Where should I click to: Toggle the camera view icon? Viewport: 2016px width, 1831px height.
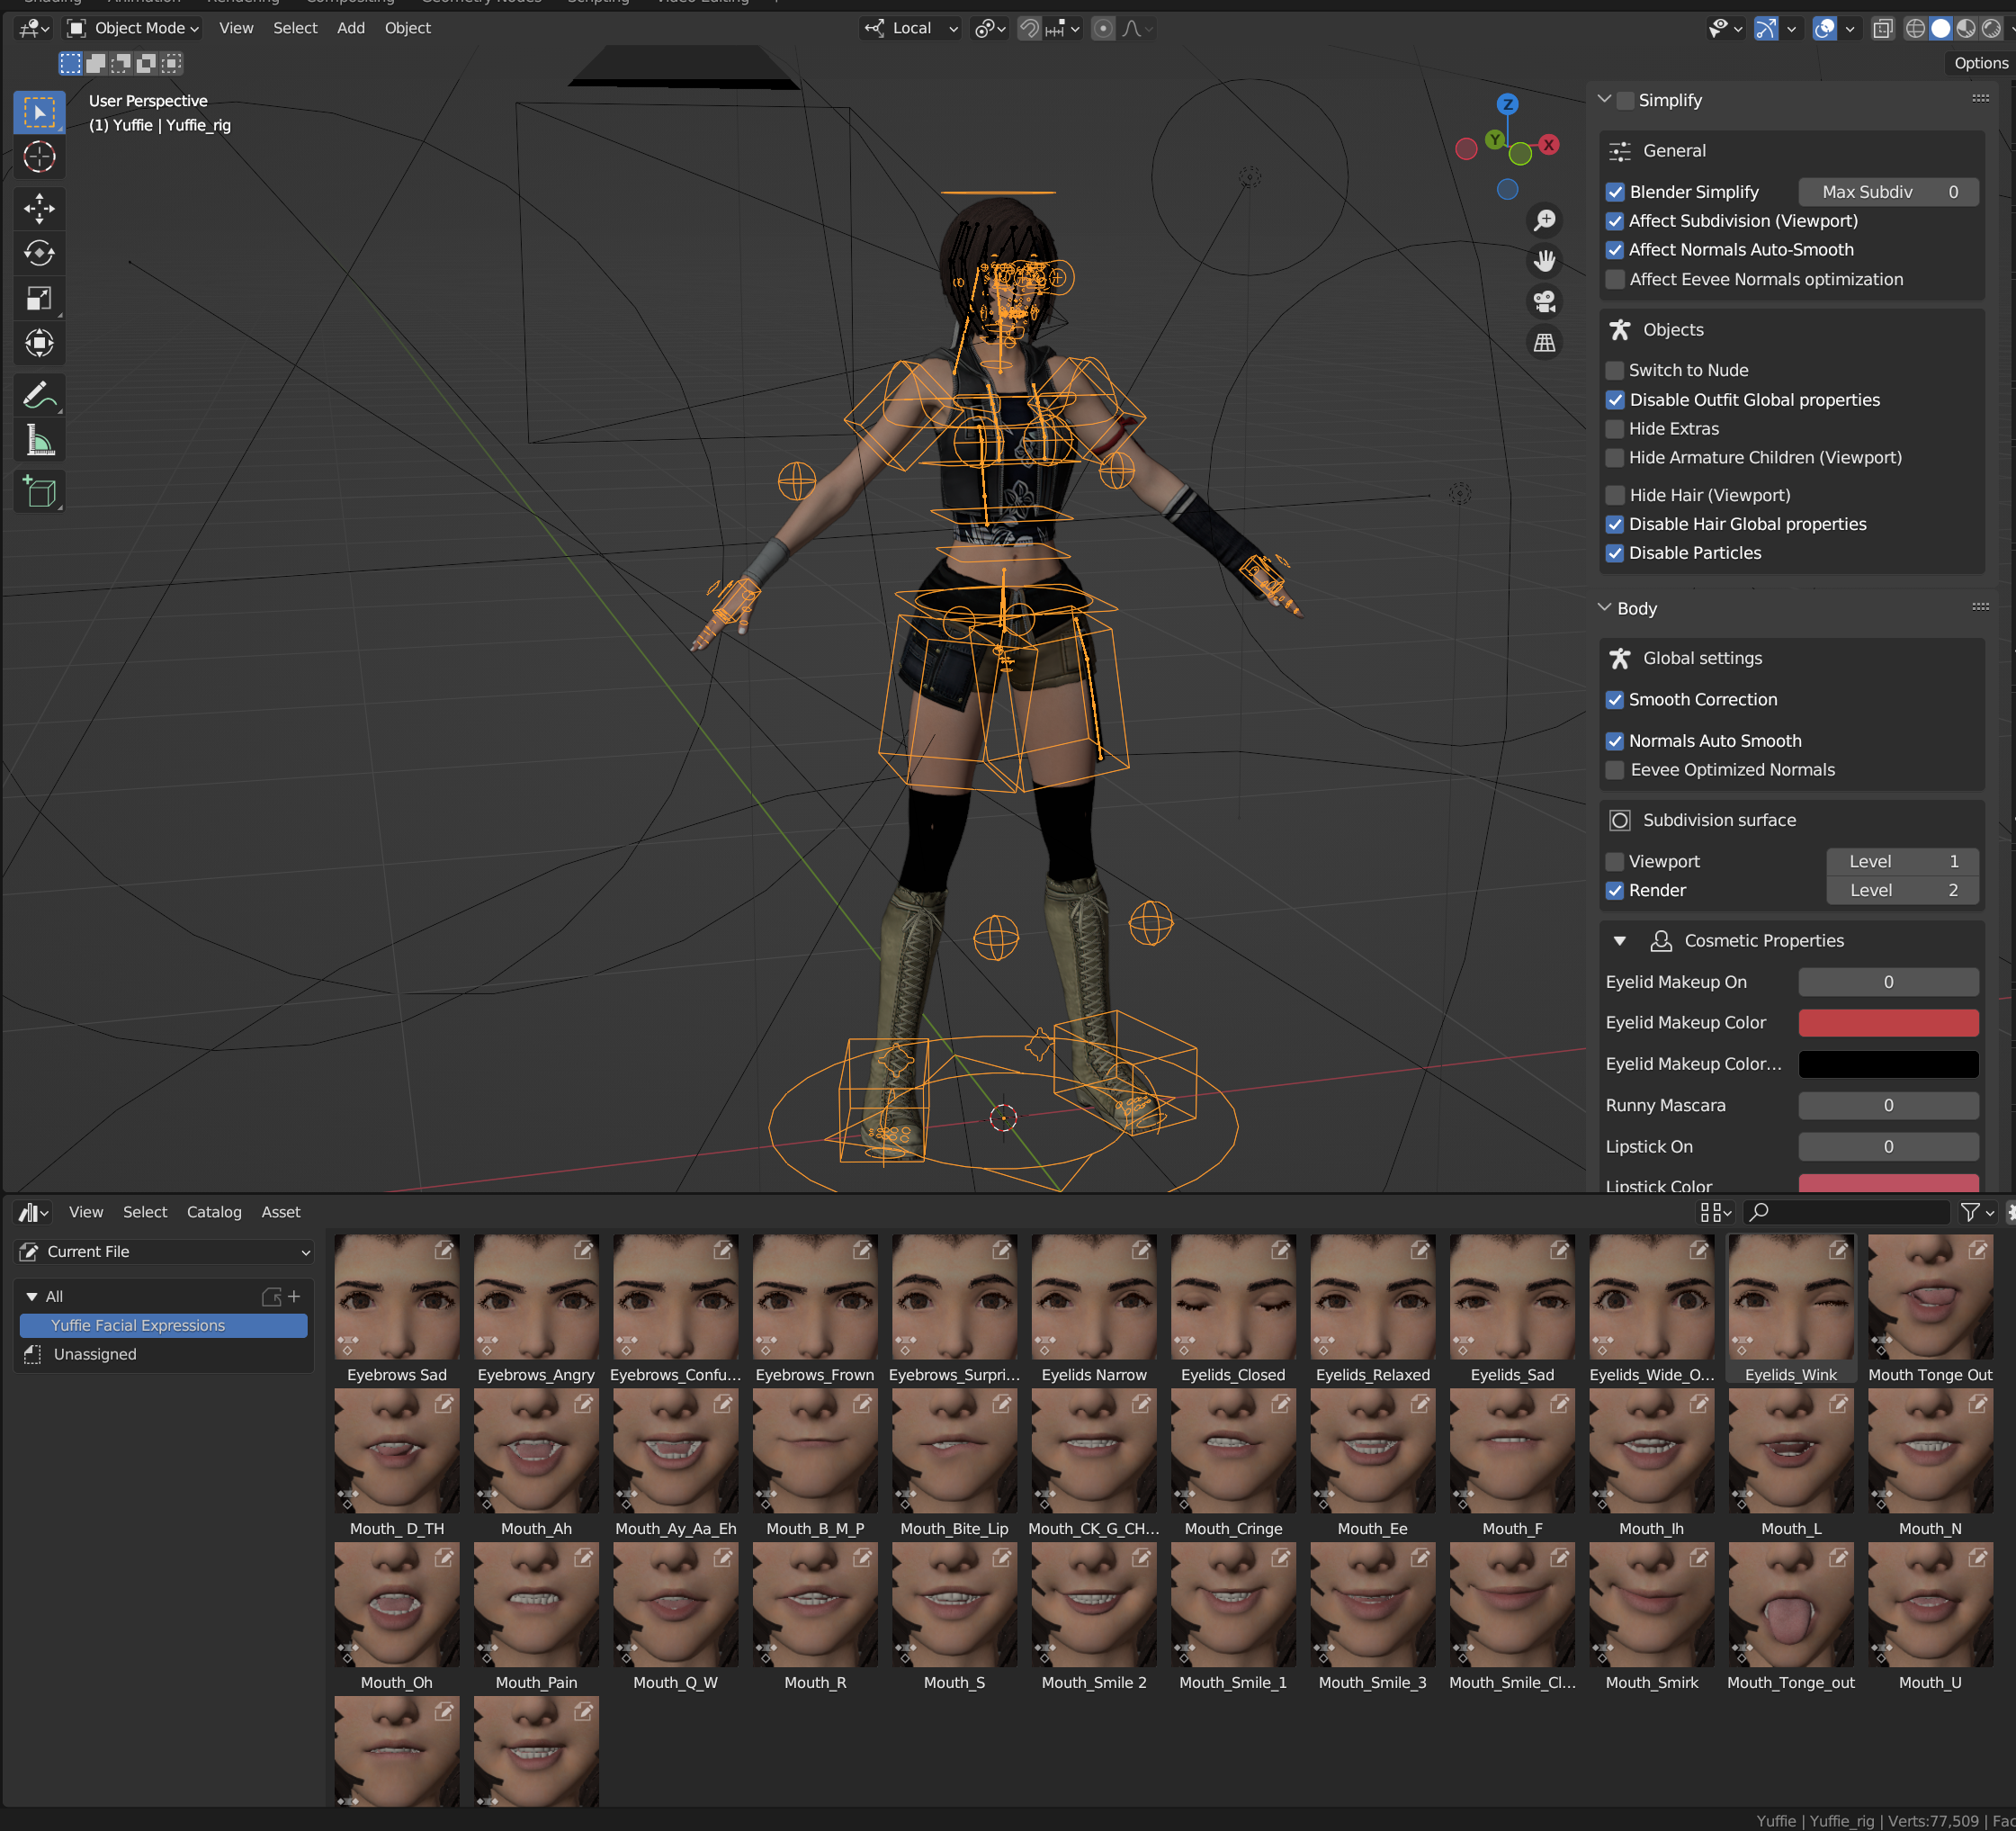(x=1545, y=301)
